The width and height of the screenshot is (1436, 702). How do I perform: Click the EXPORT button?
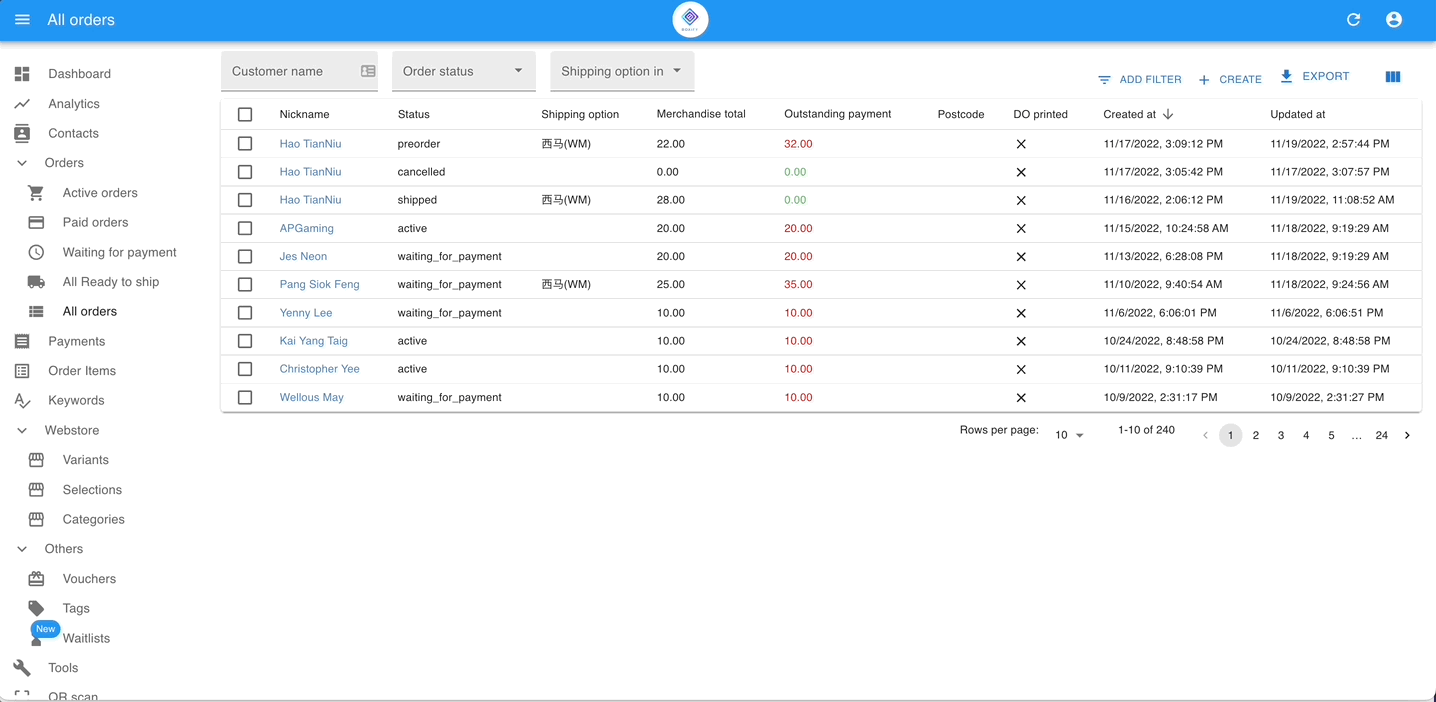click(x=1315, y=76)
